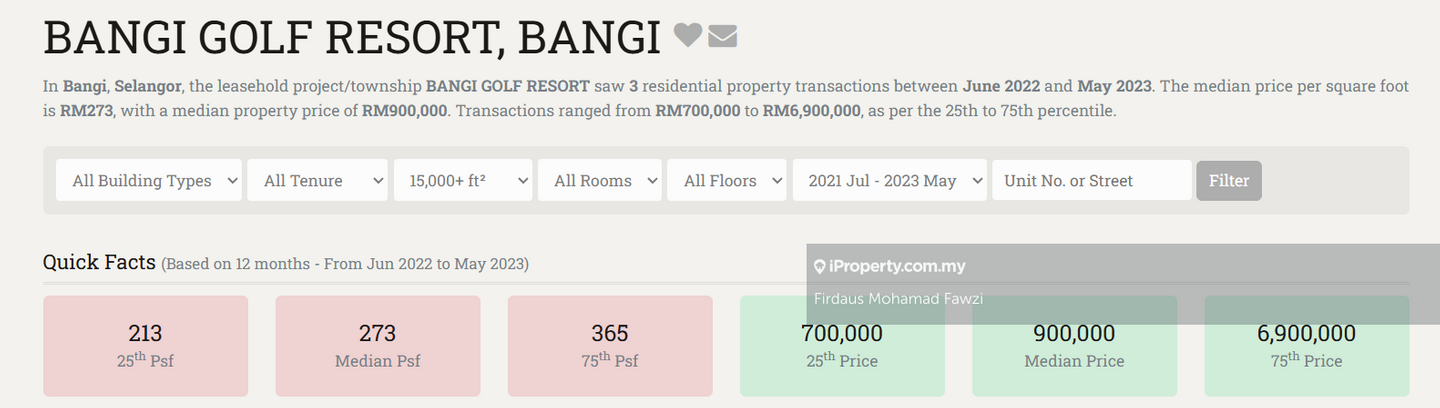Image resolution: width=1440 pixels, height=408 pixels.
Task: Click the Firdaus Mohamad Fawzi agent name
Action: tap(884, 298)
